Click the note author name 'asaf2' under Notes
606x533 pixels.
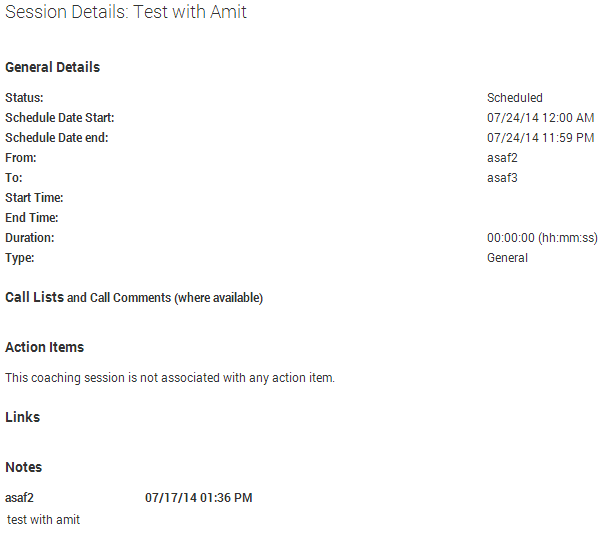click(x=20, y=497)
